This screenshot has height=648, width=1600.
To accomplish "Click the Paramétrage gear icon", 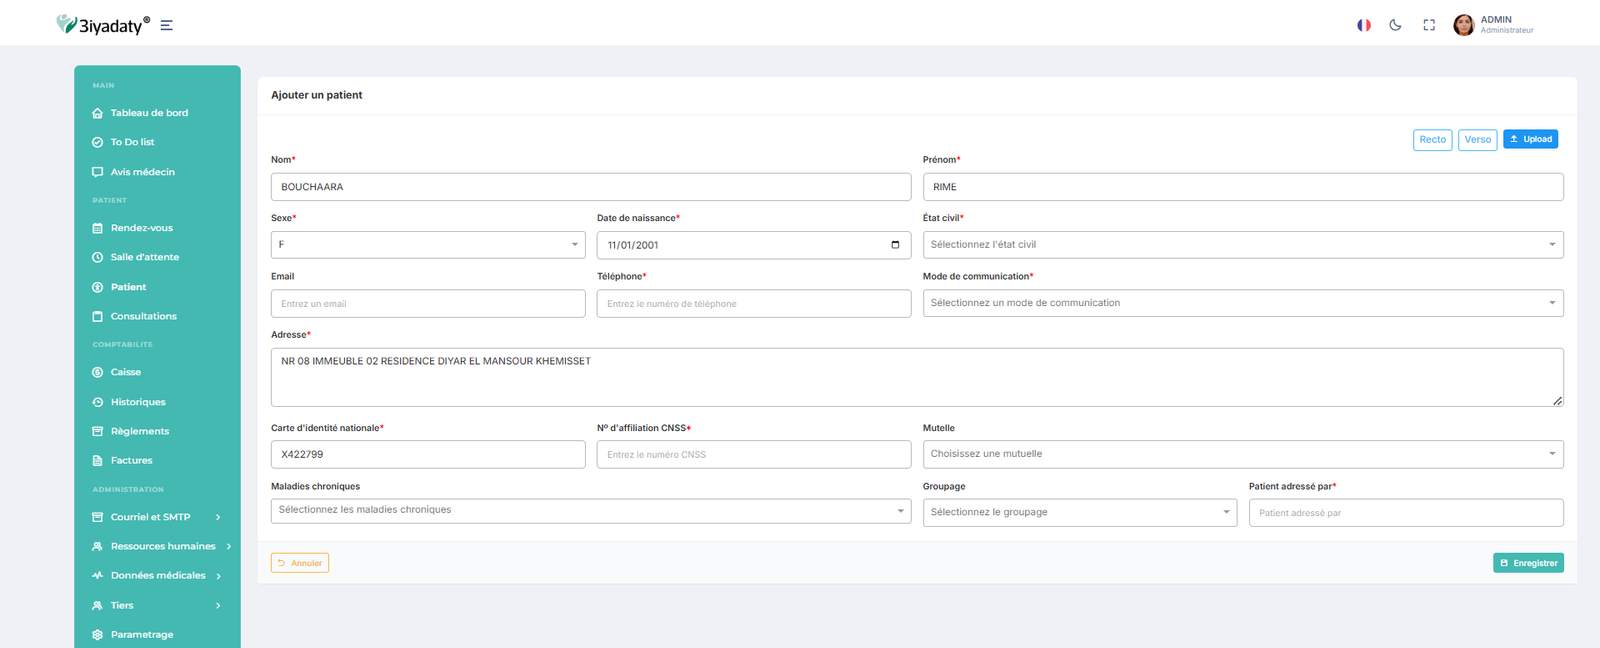I will click(98, 635).
